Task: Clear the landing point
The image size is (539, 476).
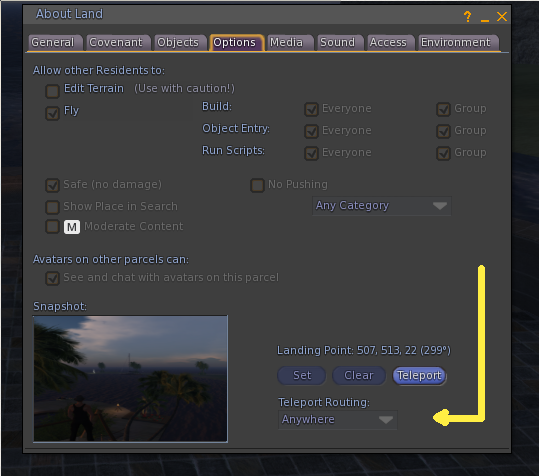Action: (x=359, y=375)
